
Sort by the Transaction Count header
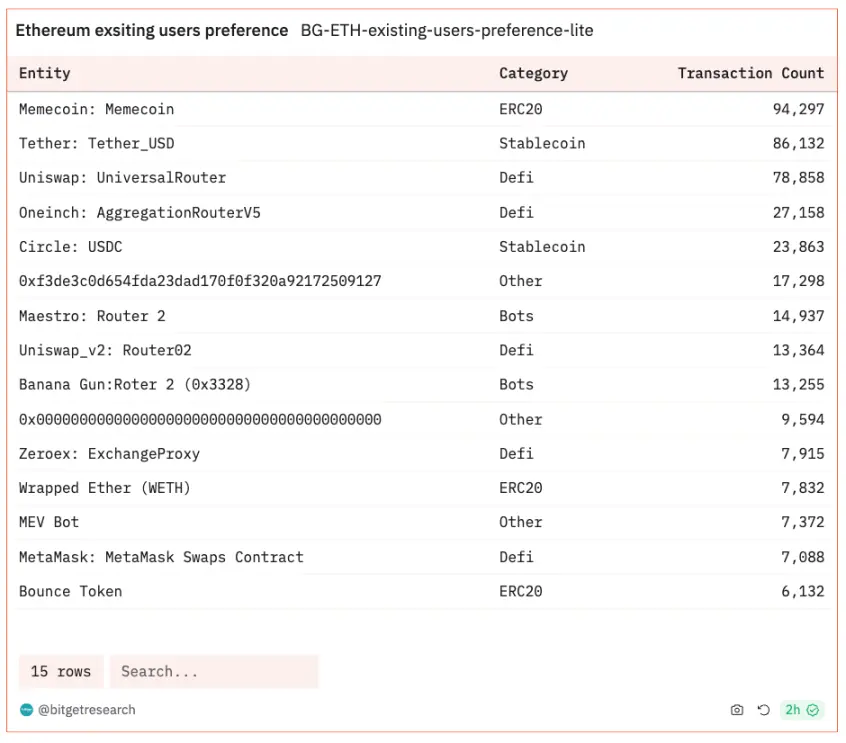750,73
